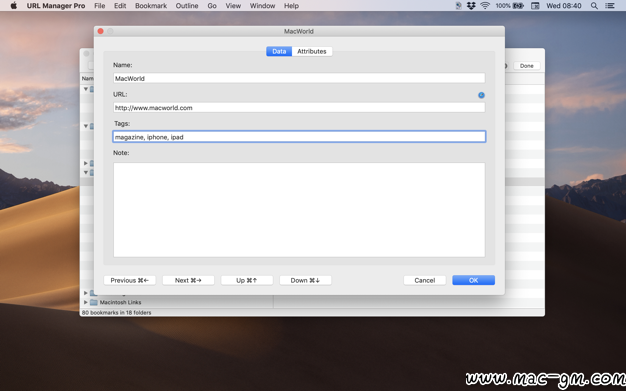The height and width of the screenshot is (391, 626).
Task: Switch to the Attributes tab
Action: [x=312, y=51]
